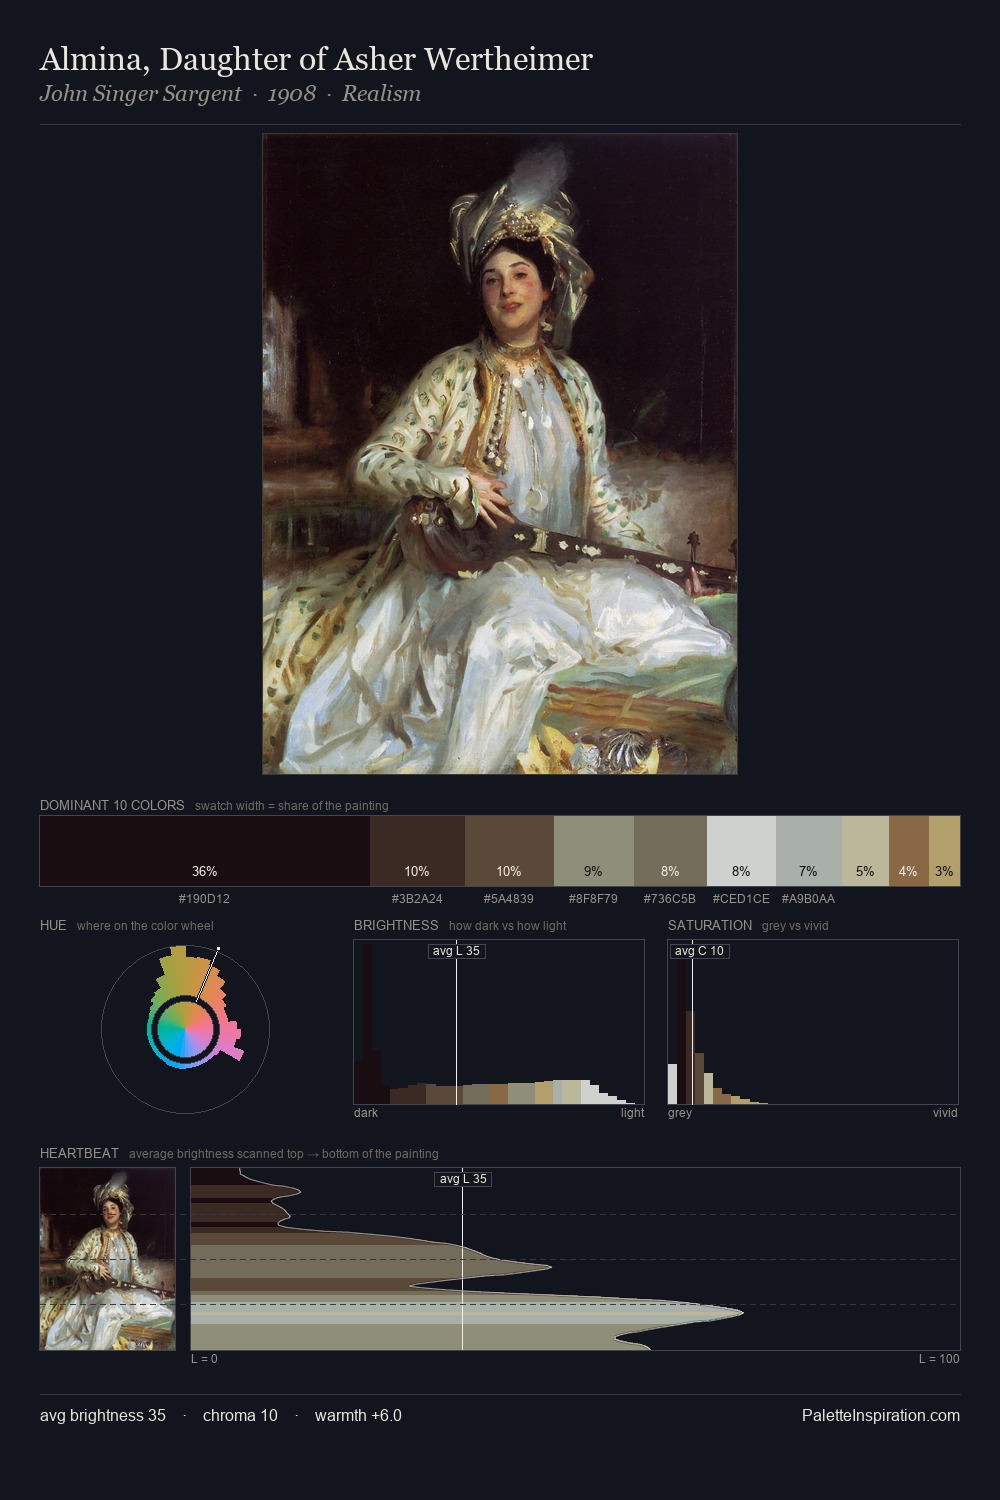Click the hex code #5A4839 text

pos(509,899)
